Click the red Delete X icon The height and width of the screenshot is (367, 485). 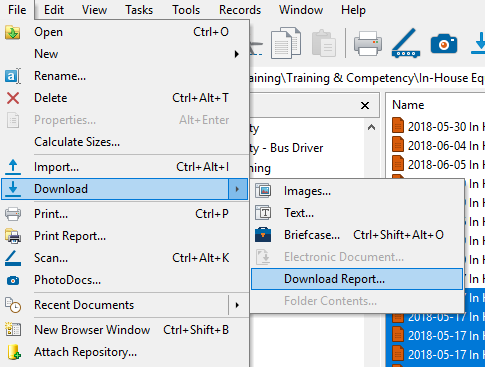click(x=13, y=98)
